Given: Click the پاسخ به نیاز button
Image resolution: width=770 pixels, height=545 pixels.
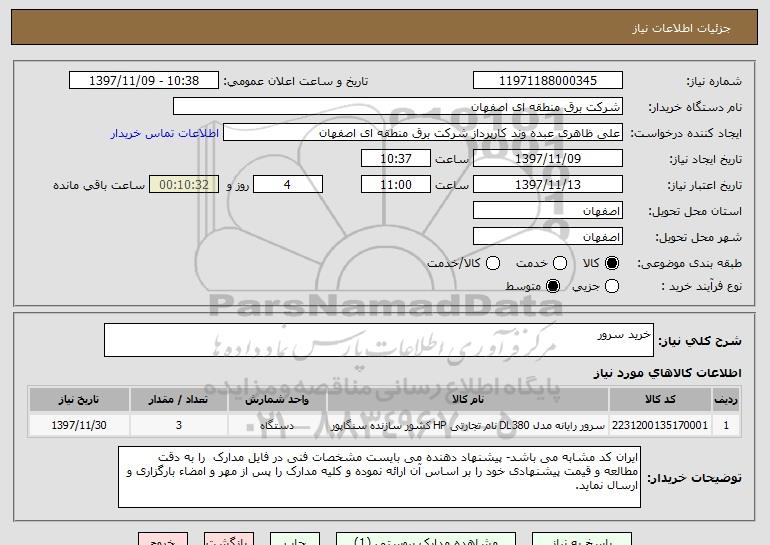Looking at the screenshot, I should pyautogui.click(x=582, y=539).
